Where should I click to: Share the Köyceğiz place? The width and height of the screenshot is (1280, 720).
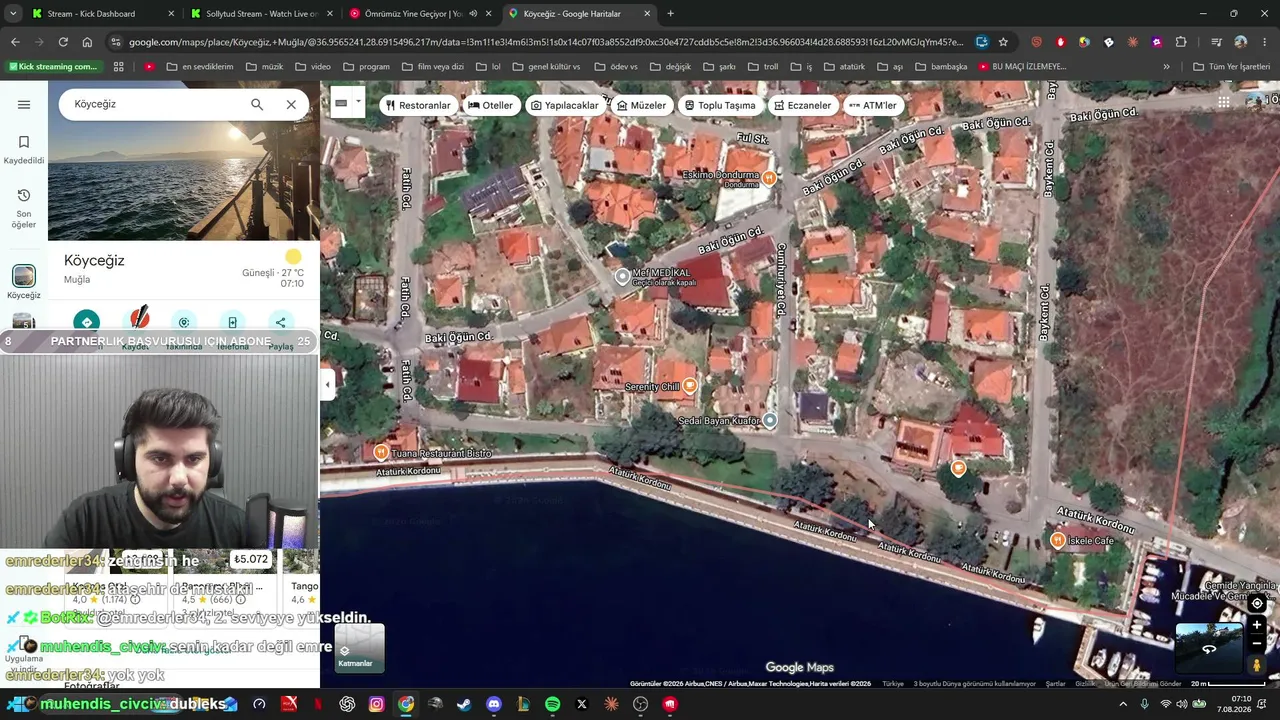[281, 322]
